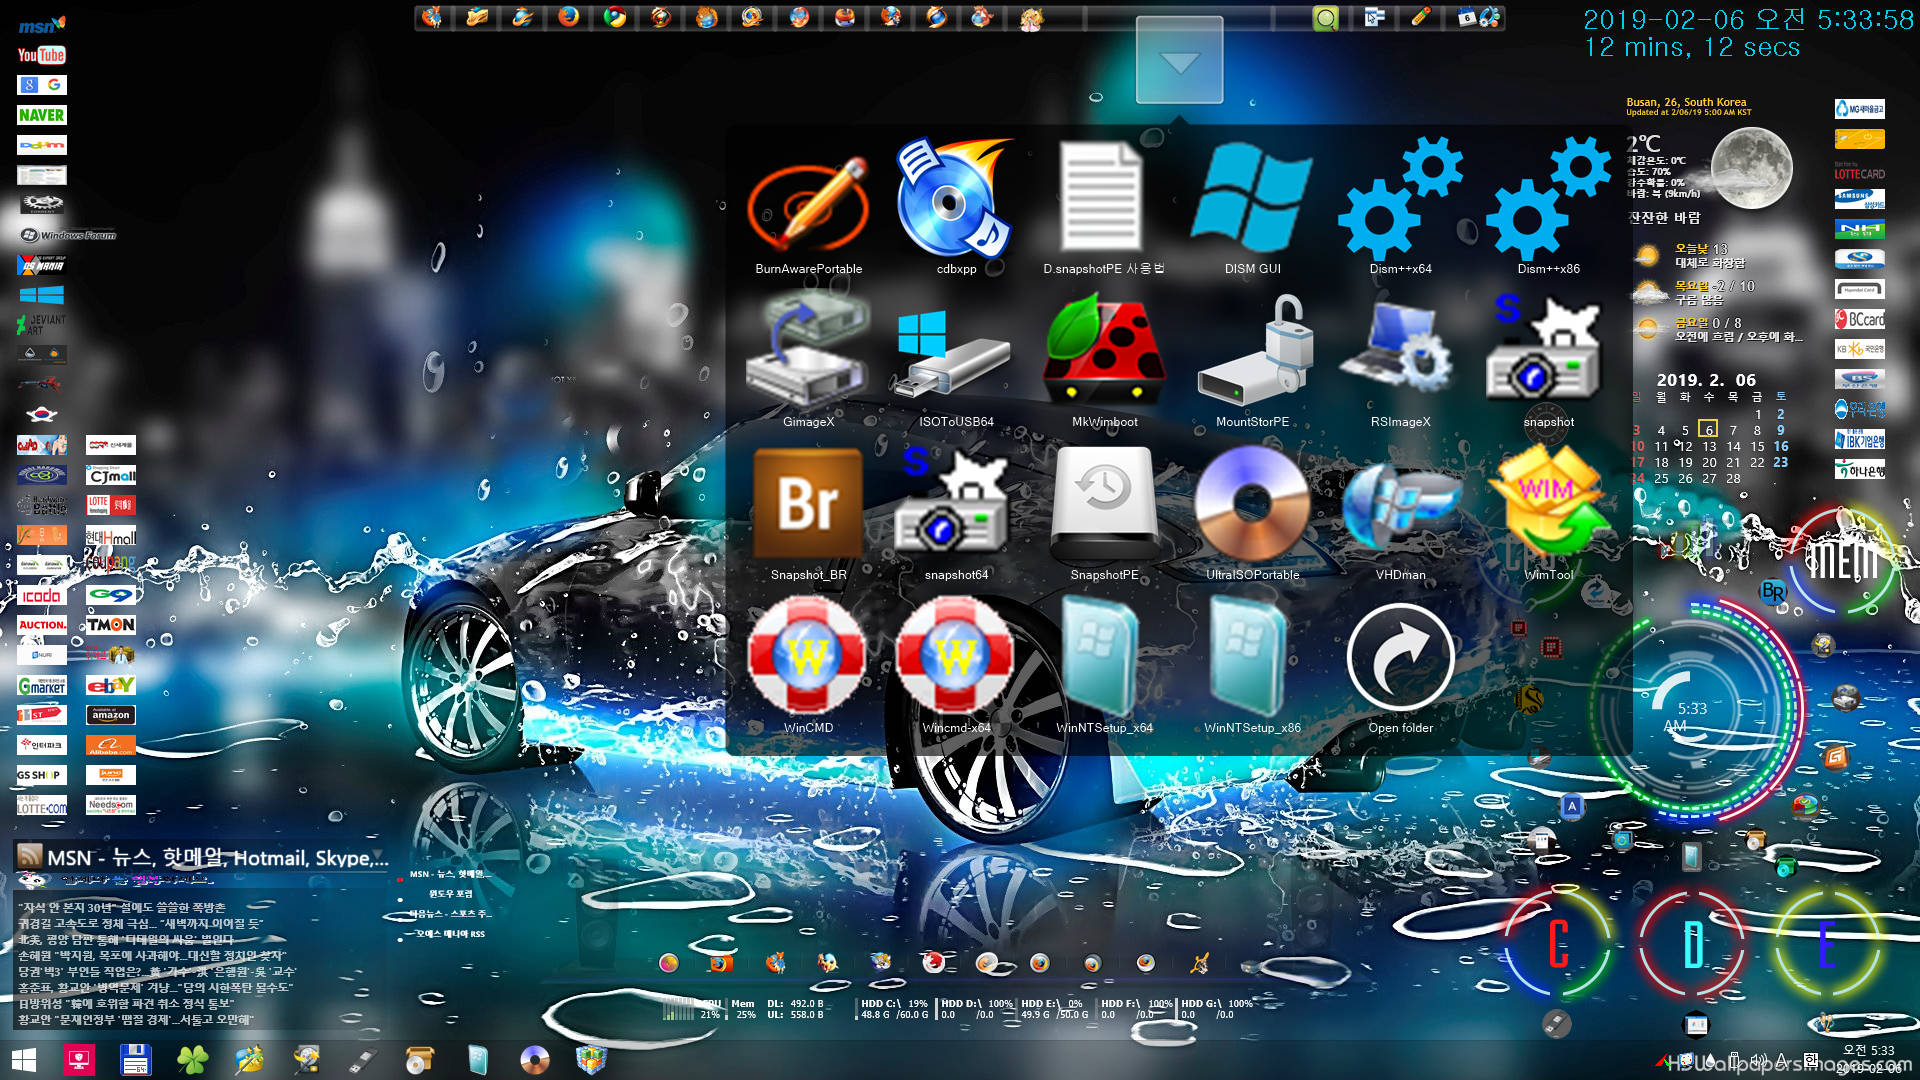Collapse the popup using the down-arrow tile
The width and height of the screenshot is (1920, 1080).
pyautogui.click(x=1179, y=60)
